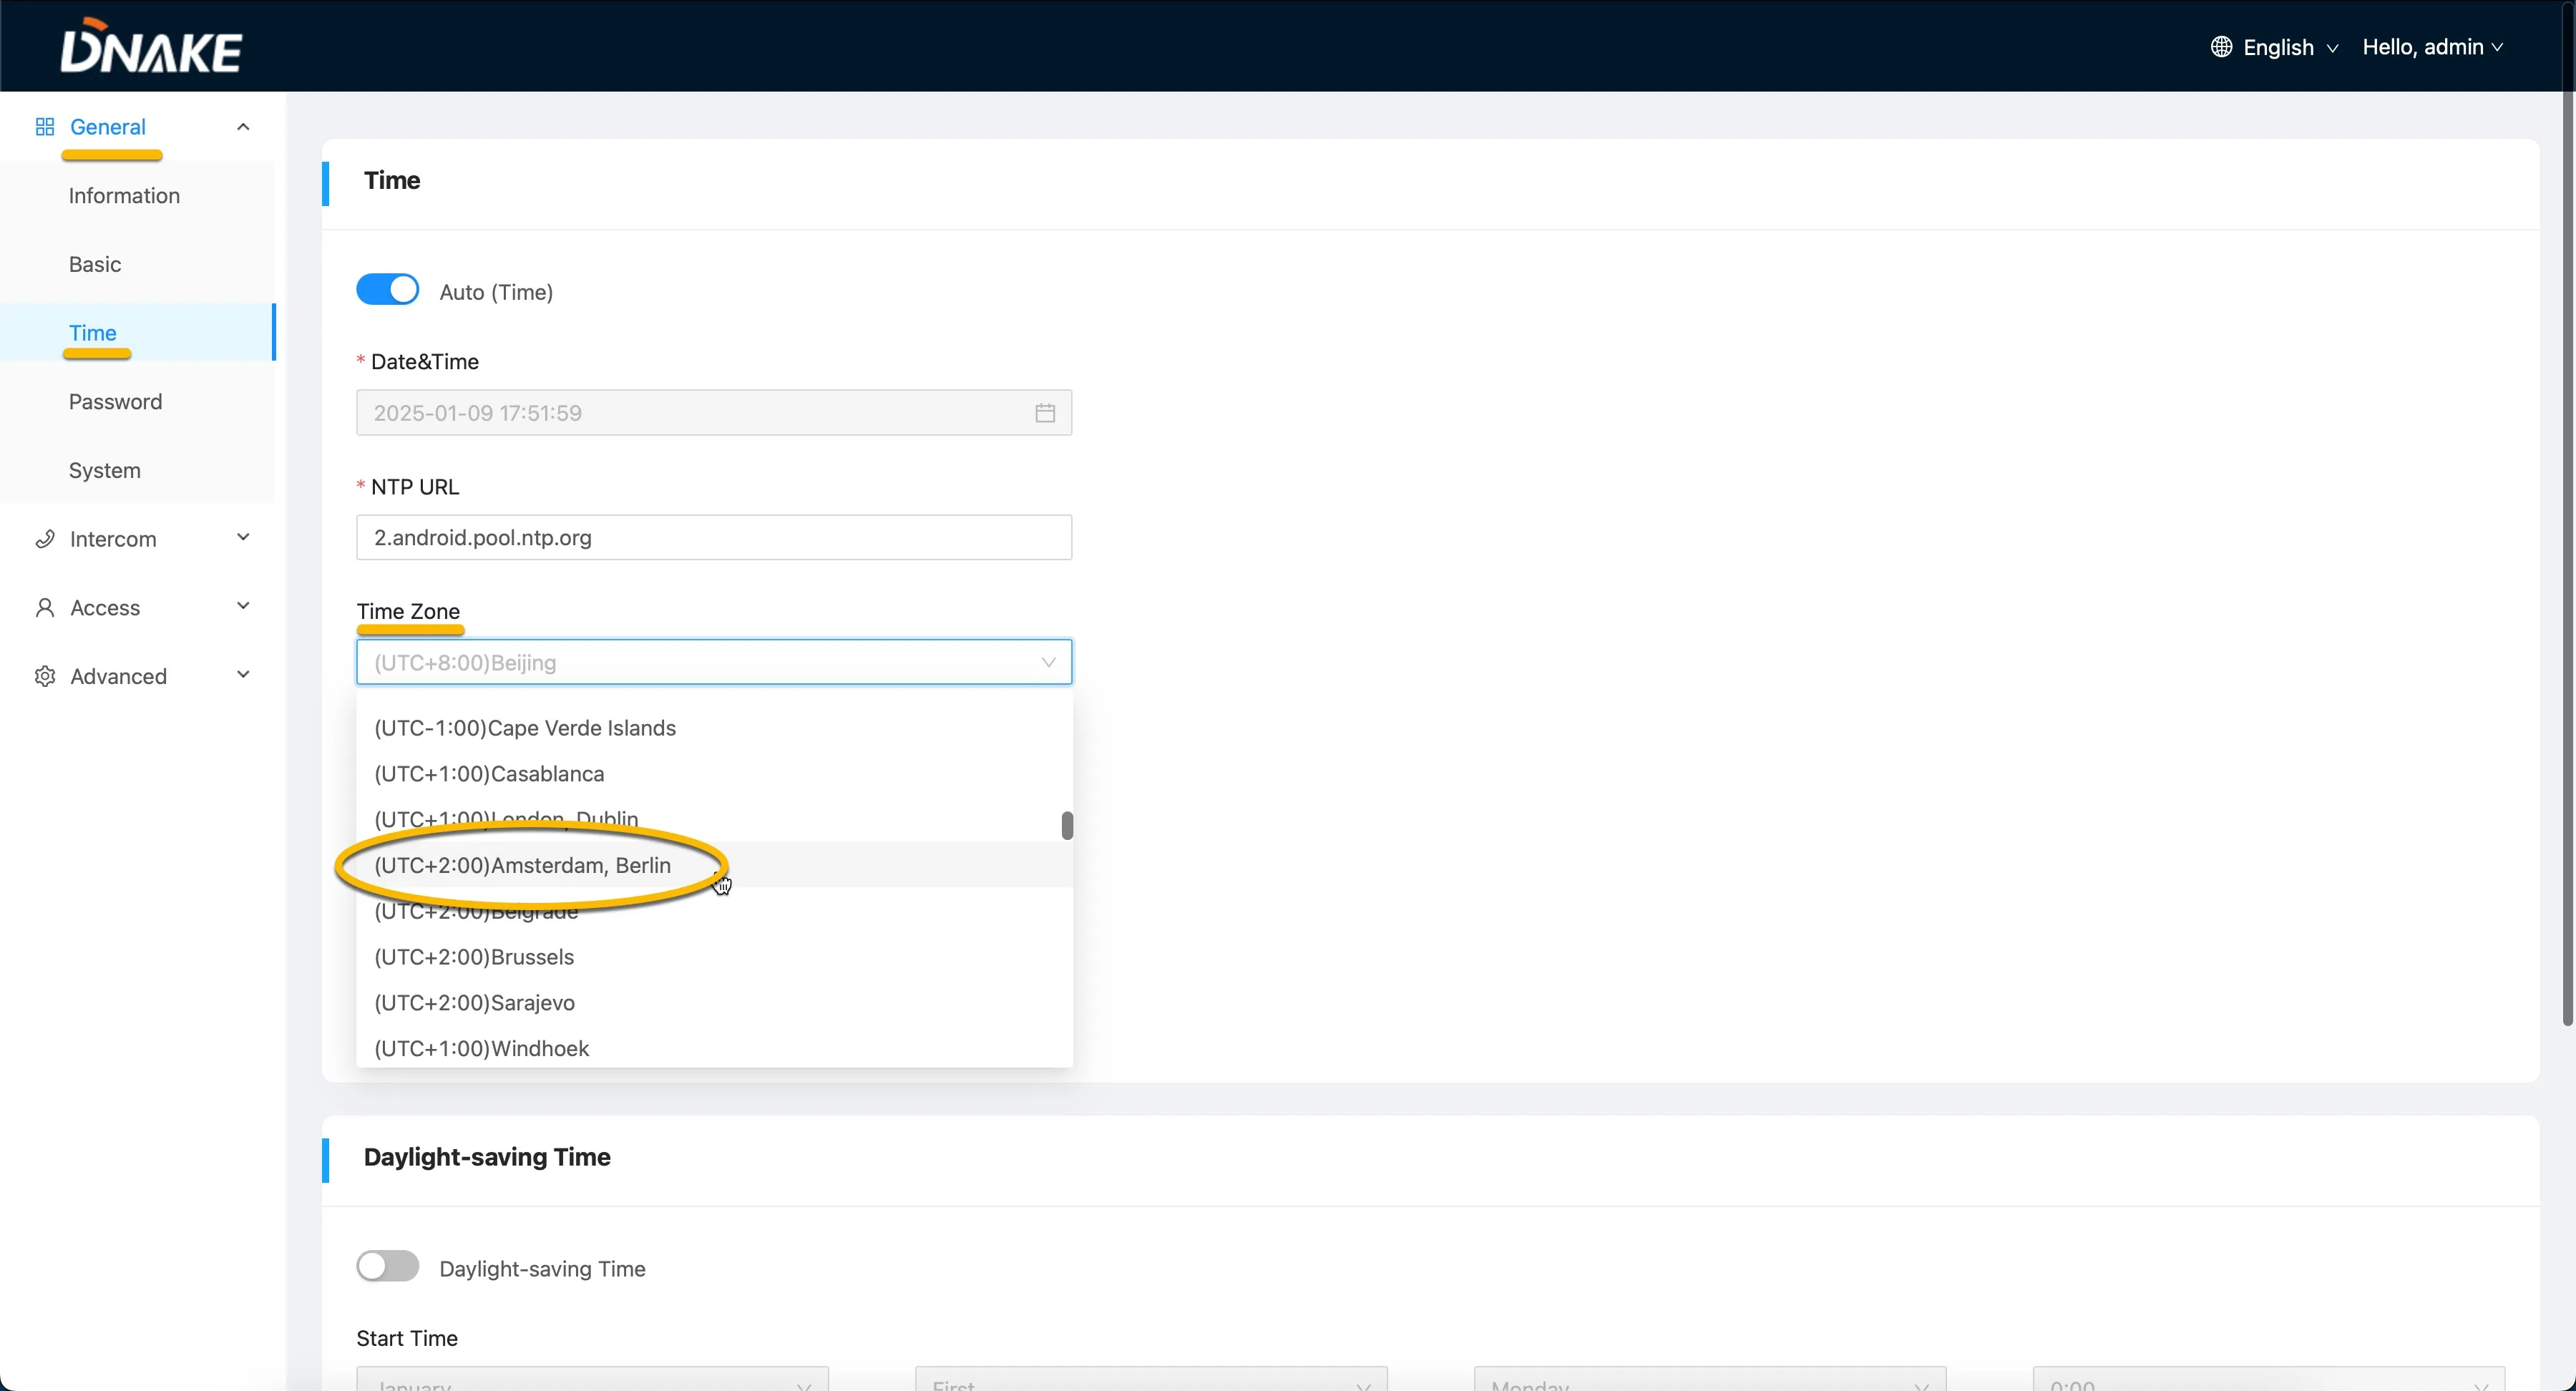Click the Time Zone search field

[714, 662]
